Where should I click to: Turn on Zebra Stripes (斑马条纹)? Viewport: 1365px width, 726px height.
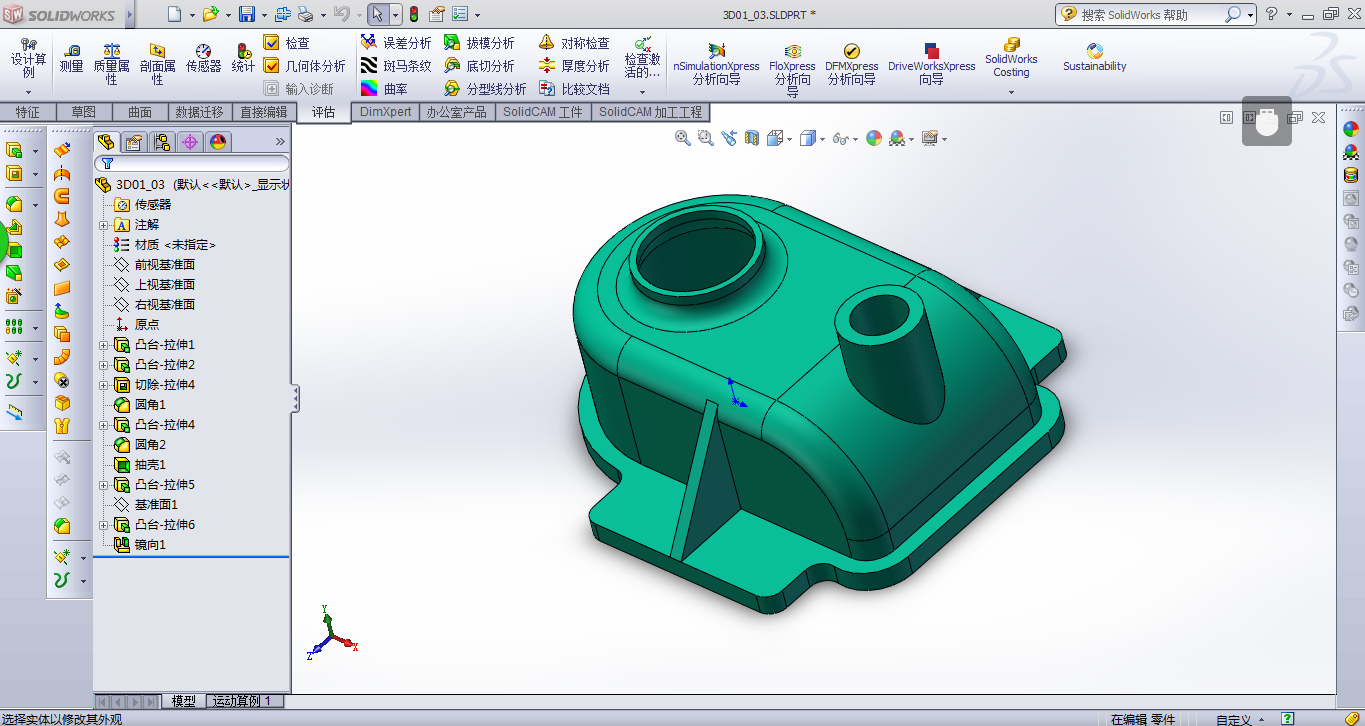coord(396,66)
